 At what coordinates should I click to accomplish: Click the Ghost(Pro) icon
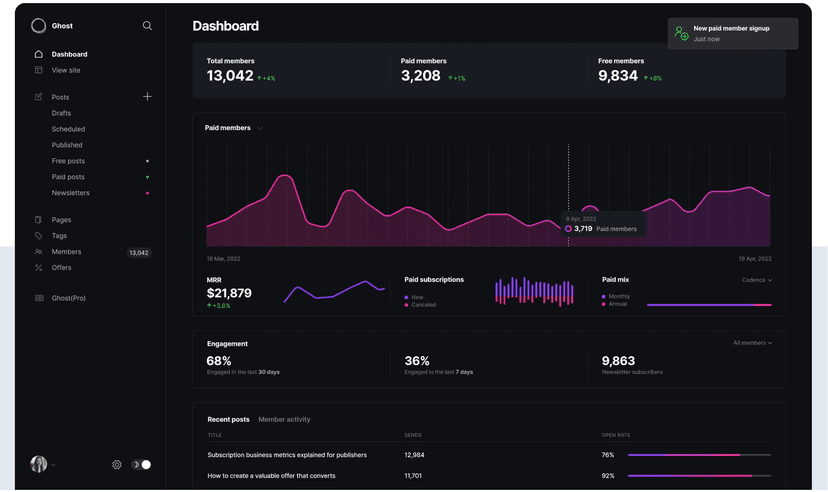[39, 298]
